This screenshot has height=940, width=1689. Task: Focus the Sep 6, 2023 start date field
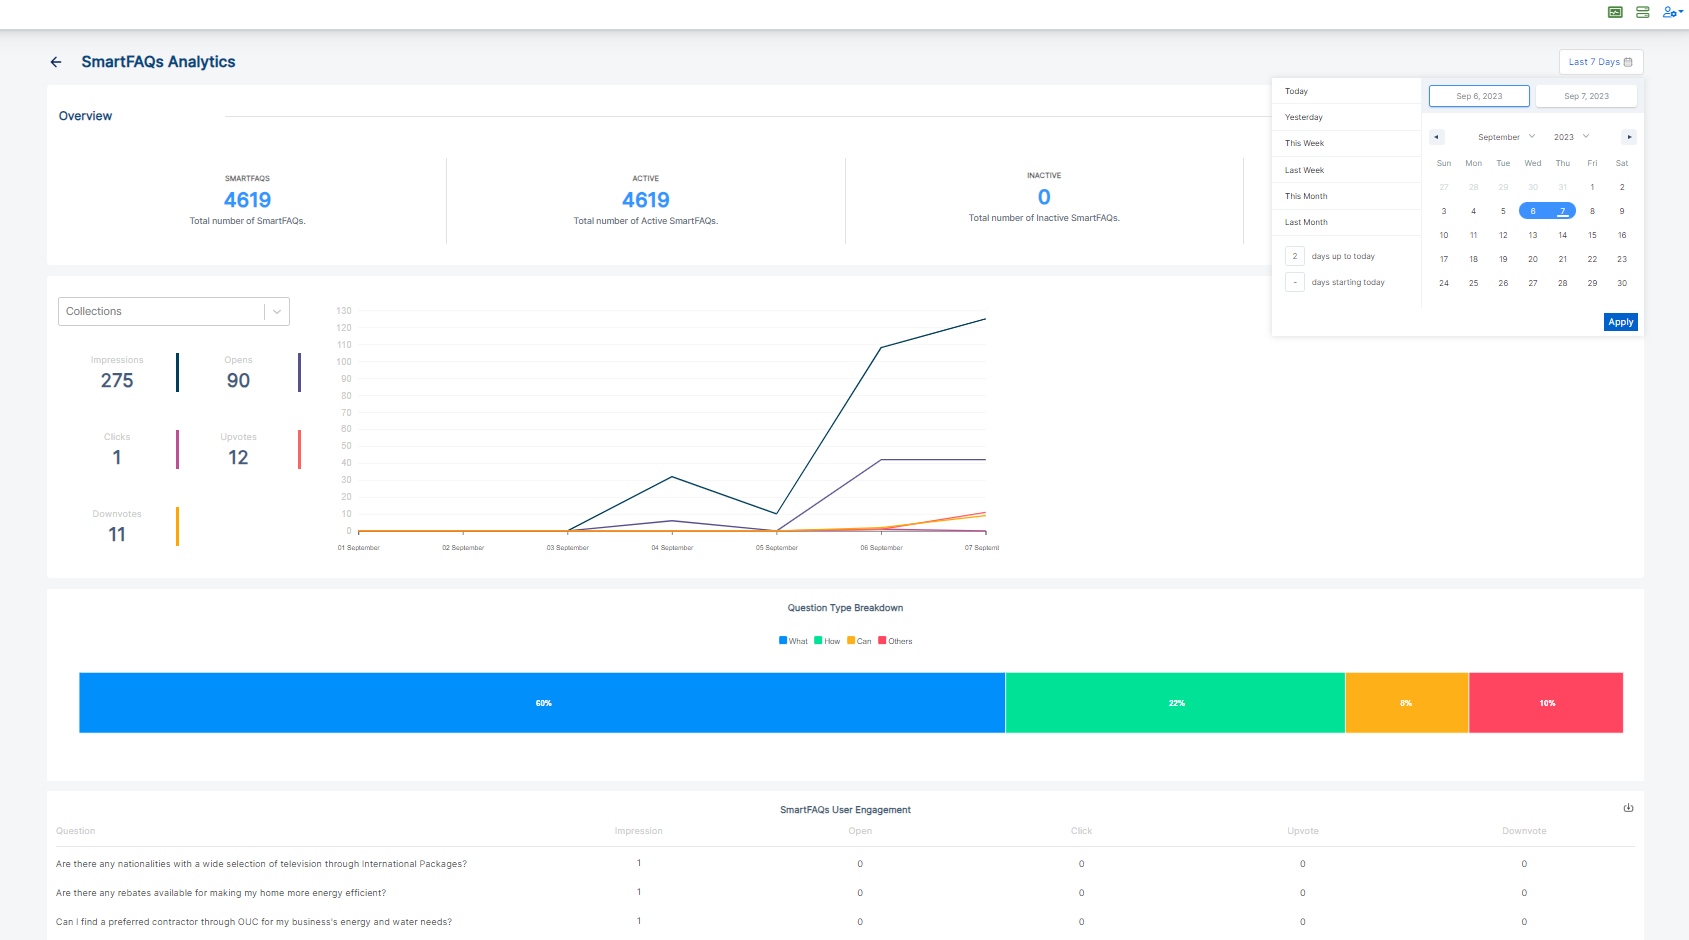(x=1479, y=96)
